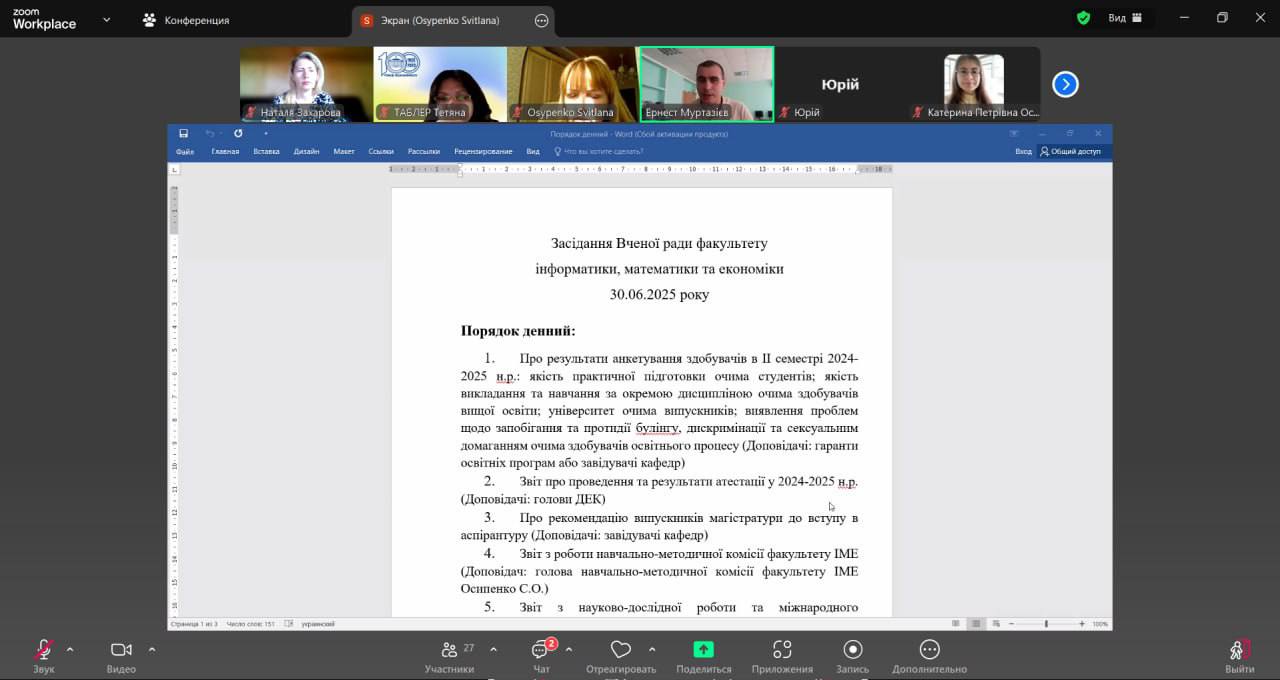Viewport: 1280px width, 680px height.
Task: Expand the arrow next to Участники
Action: pyautogui.click(x=493, y=649)
